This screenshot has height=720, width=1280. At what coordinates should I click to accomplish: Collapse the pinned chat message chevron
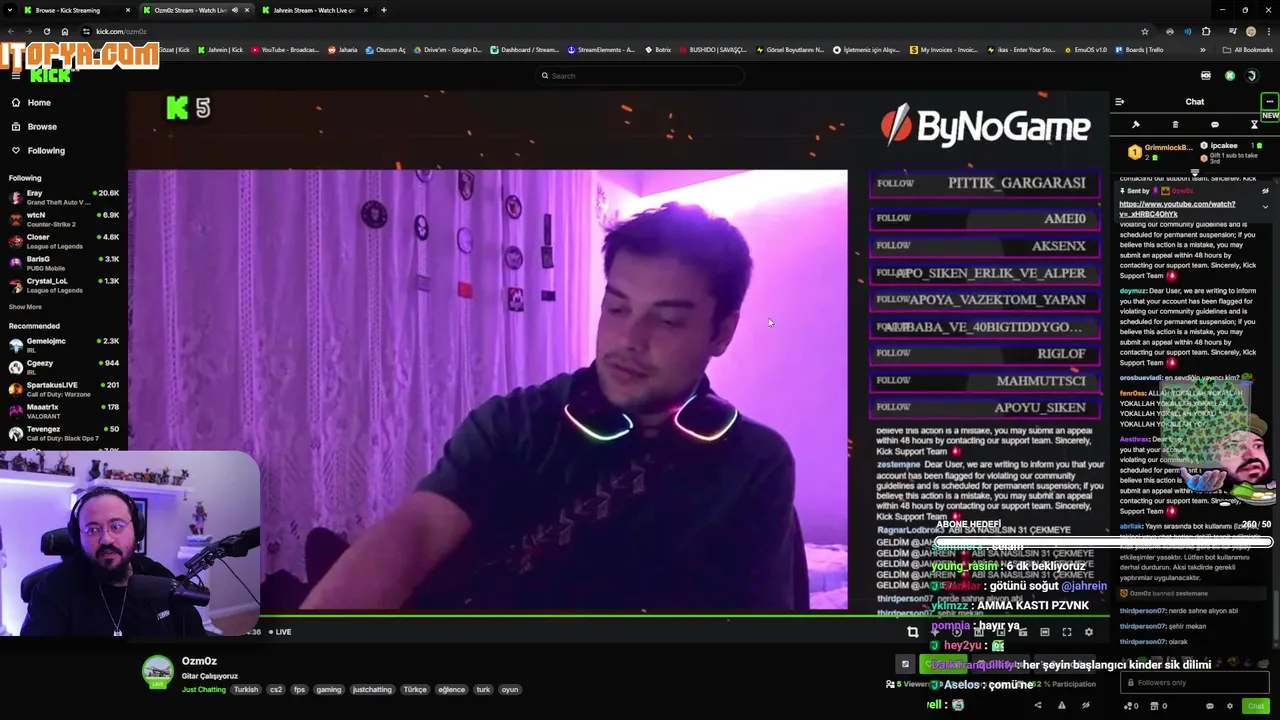point(1265,206)
